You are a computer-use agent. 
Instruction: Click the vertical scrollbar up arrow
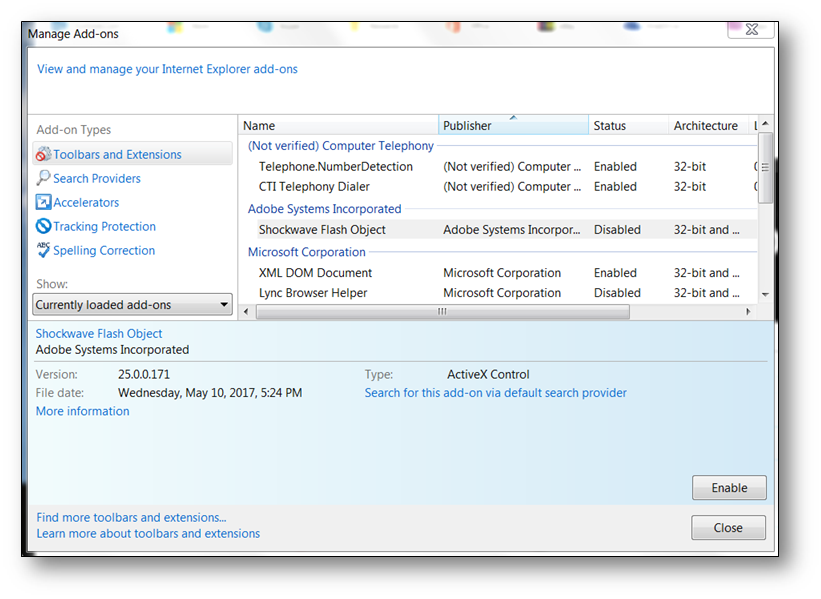765,124
